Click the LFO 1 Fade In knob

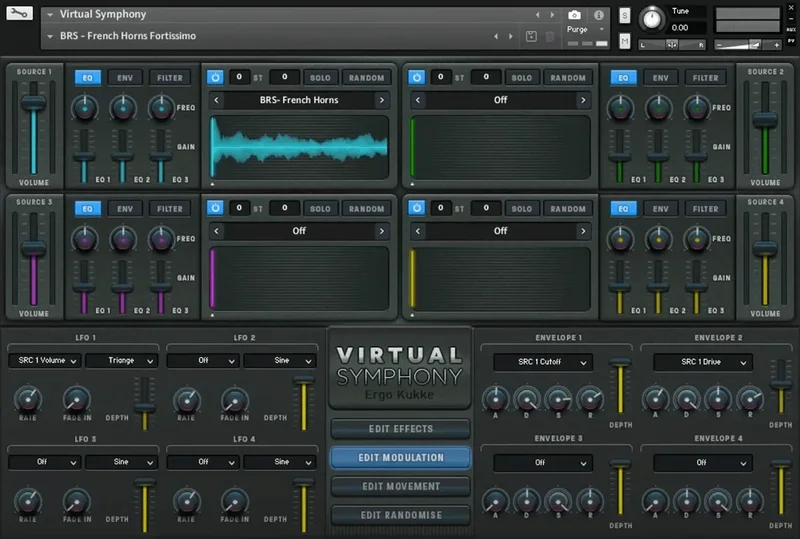(77, 399)
